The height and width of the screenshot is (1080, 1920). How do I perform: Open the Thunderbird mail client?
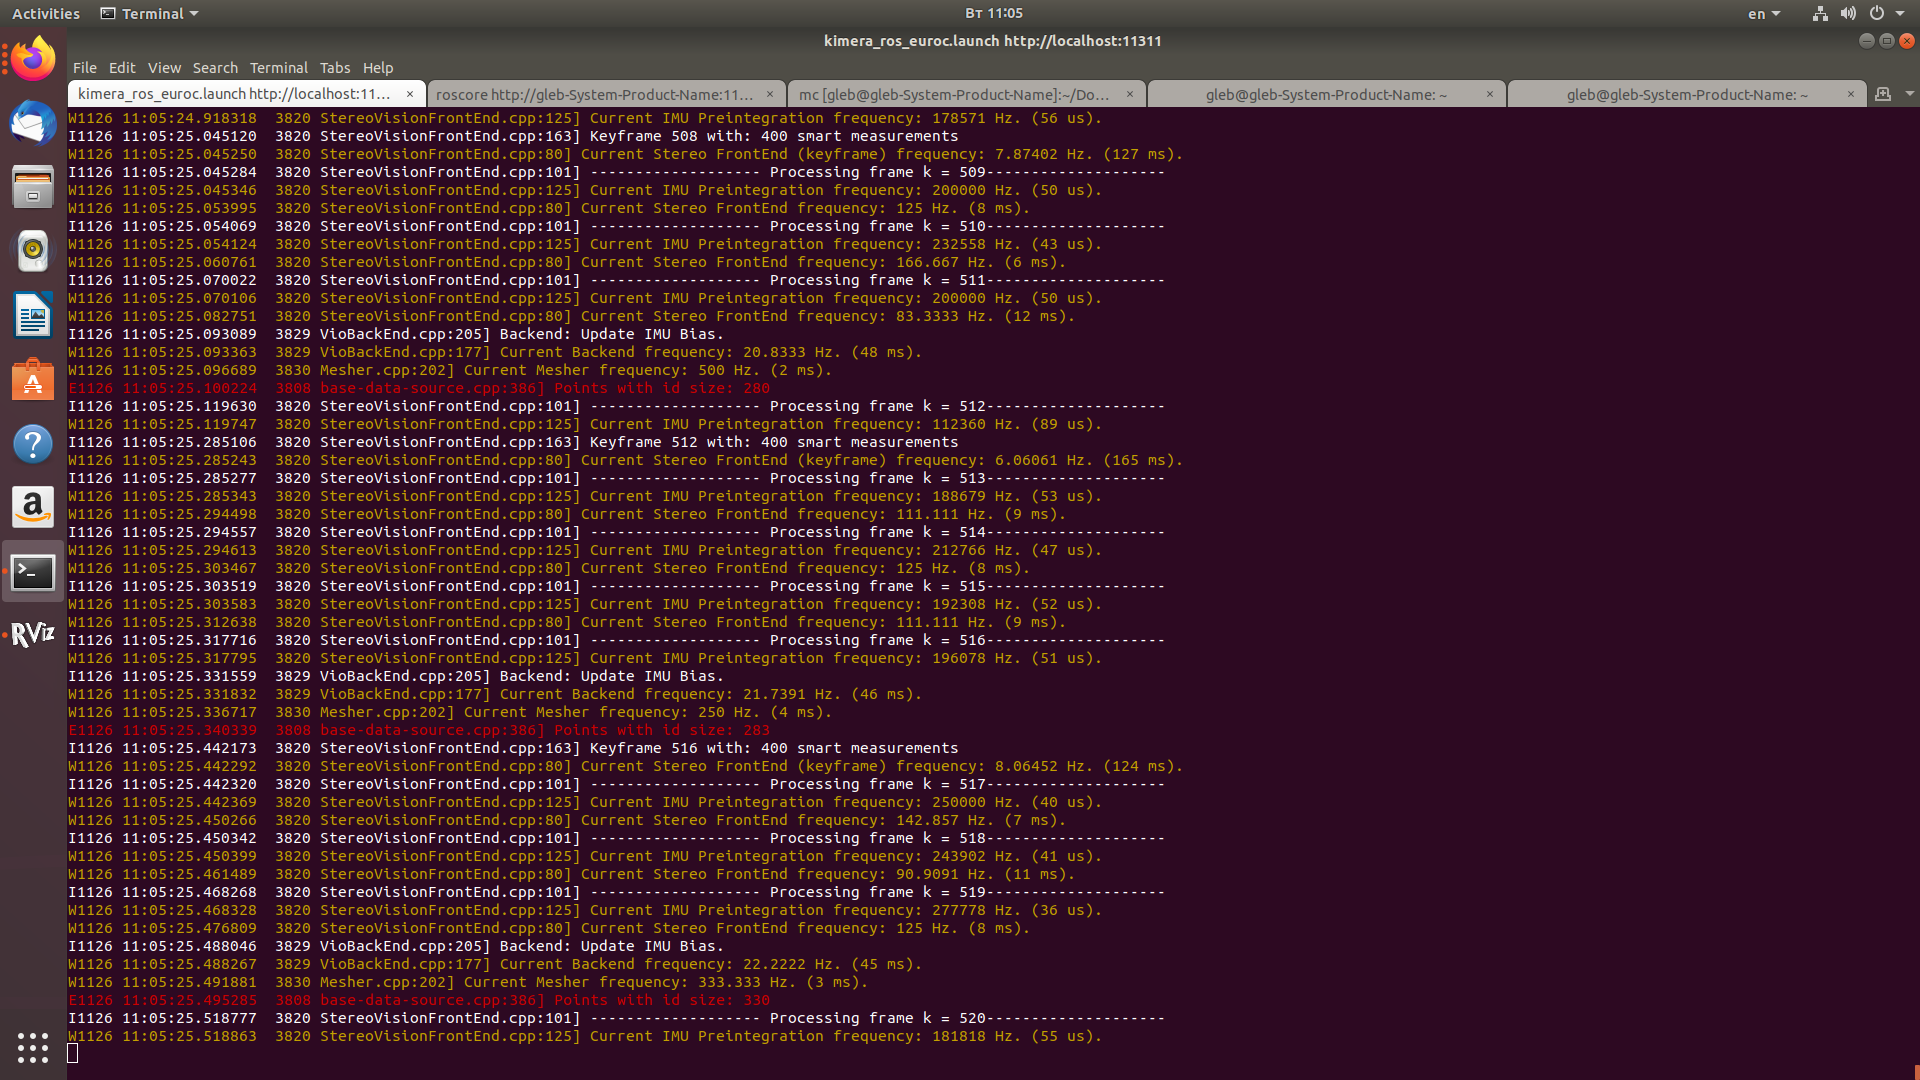(x=33, y=123)
